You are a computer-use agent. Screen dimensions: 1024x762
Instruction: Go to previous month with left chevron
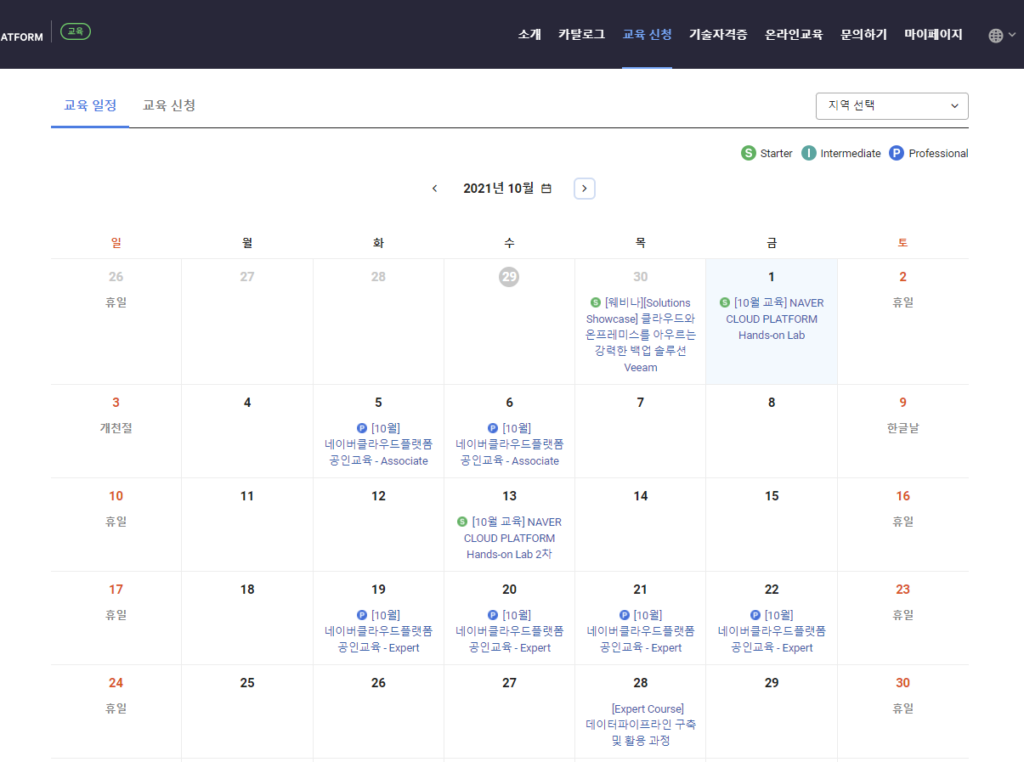(435, 189)
